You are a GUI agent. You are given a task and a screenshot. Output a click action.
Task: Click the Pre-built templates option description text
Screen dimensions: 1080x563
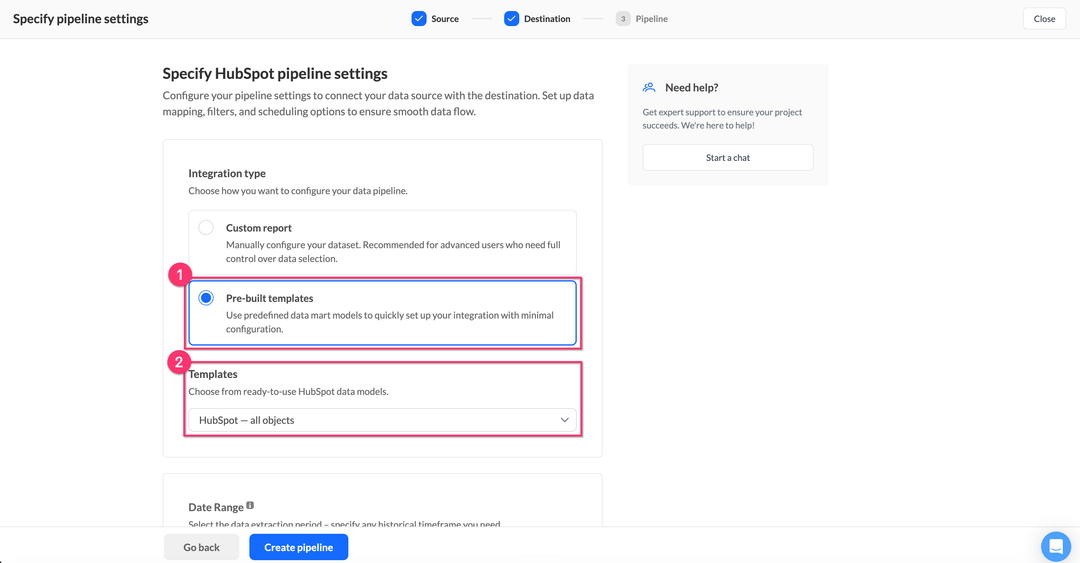click(x=390, y=322)
